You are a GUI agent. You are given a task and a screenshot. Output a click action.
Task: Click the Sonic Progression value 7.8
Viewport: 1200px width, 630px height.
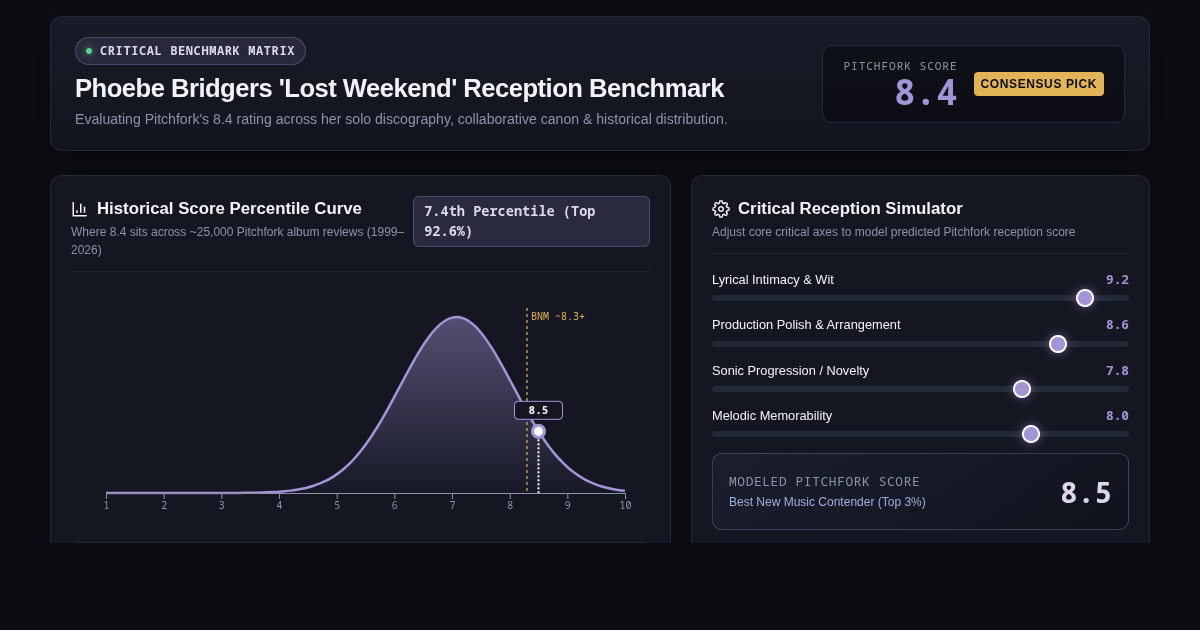pos(1117,370)
